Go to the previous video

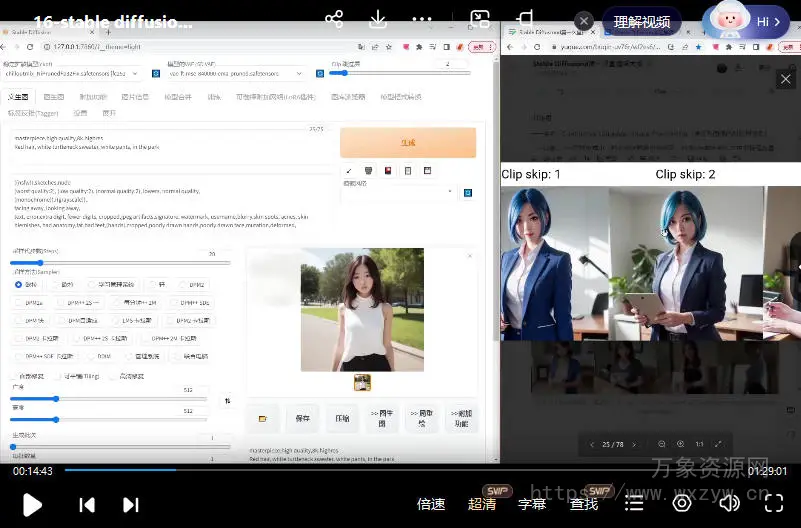coord(87,504)
